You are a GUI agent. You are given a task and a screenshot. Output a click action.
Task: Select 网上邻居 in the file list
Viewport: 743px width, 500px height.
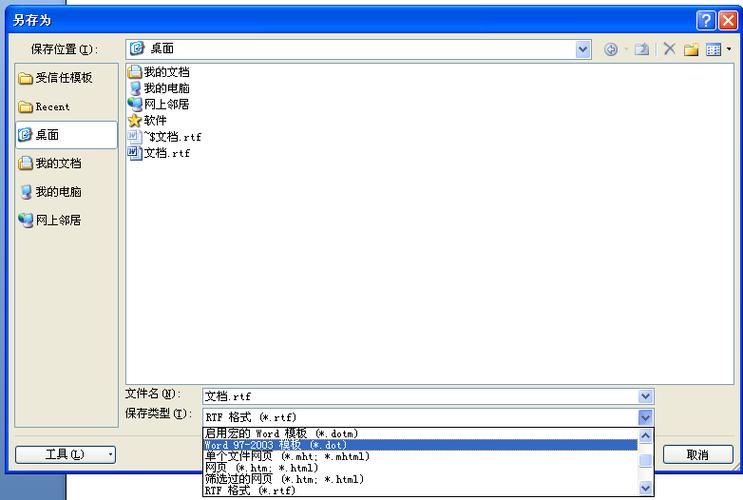159,104
